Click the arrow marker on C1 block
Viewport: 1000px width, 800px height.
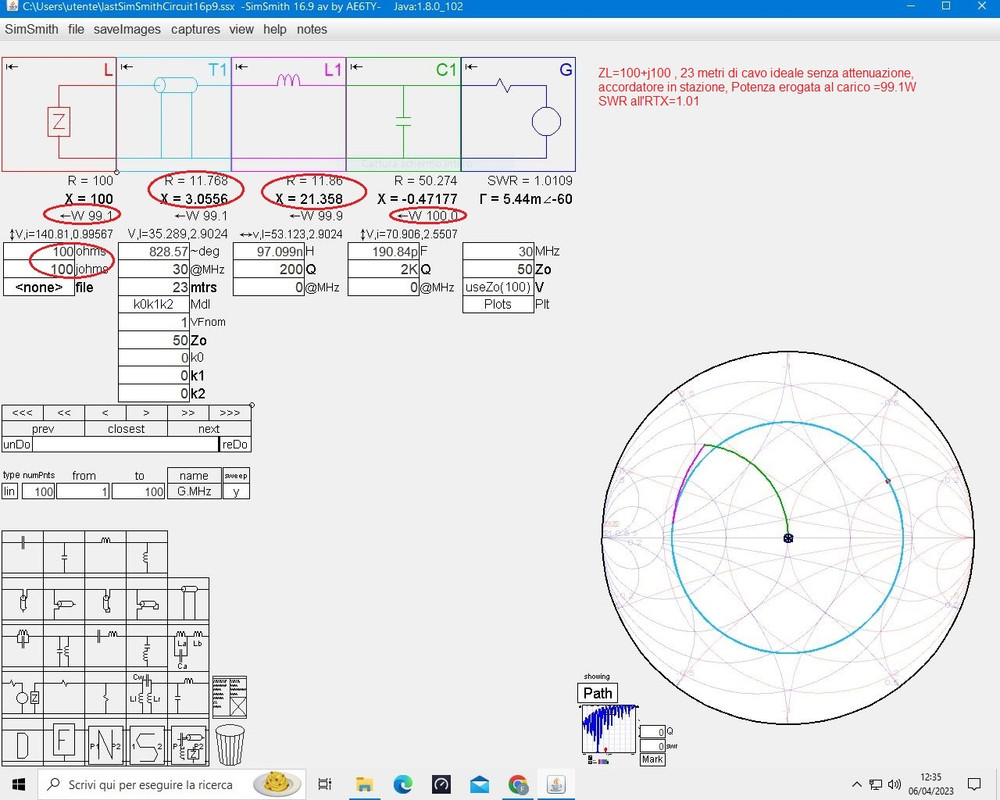pyautogui.click(x=357, y=66)
